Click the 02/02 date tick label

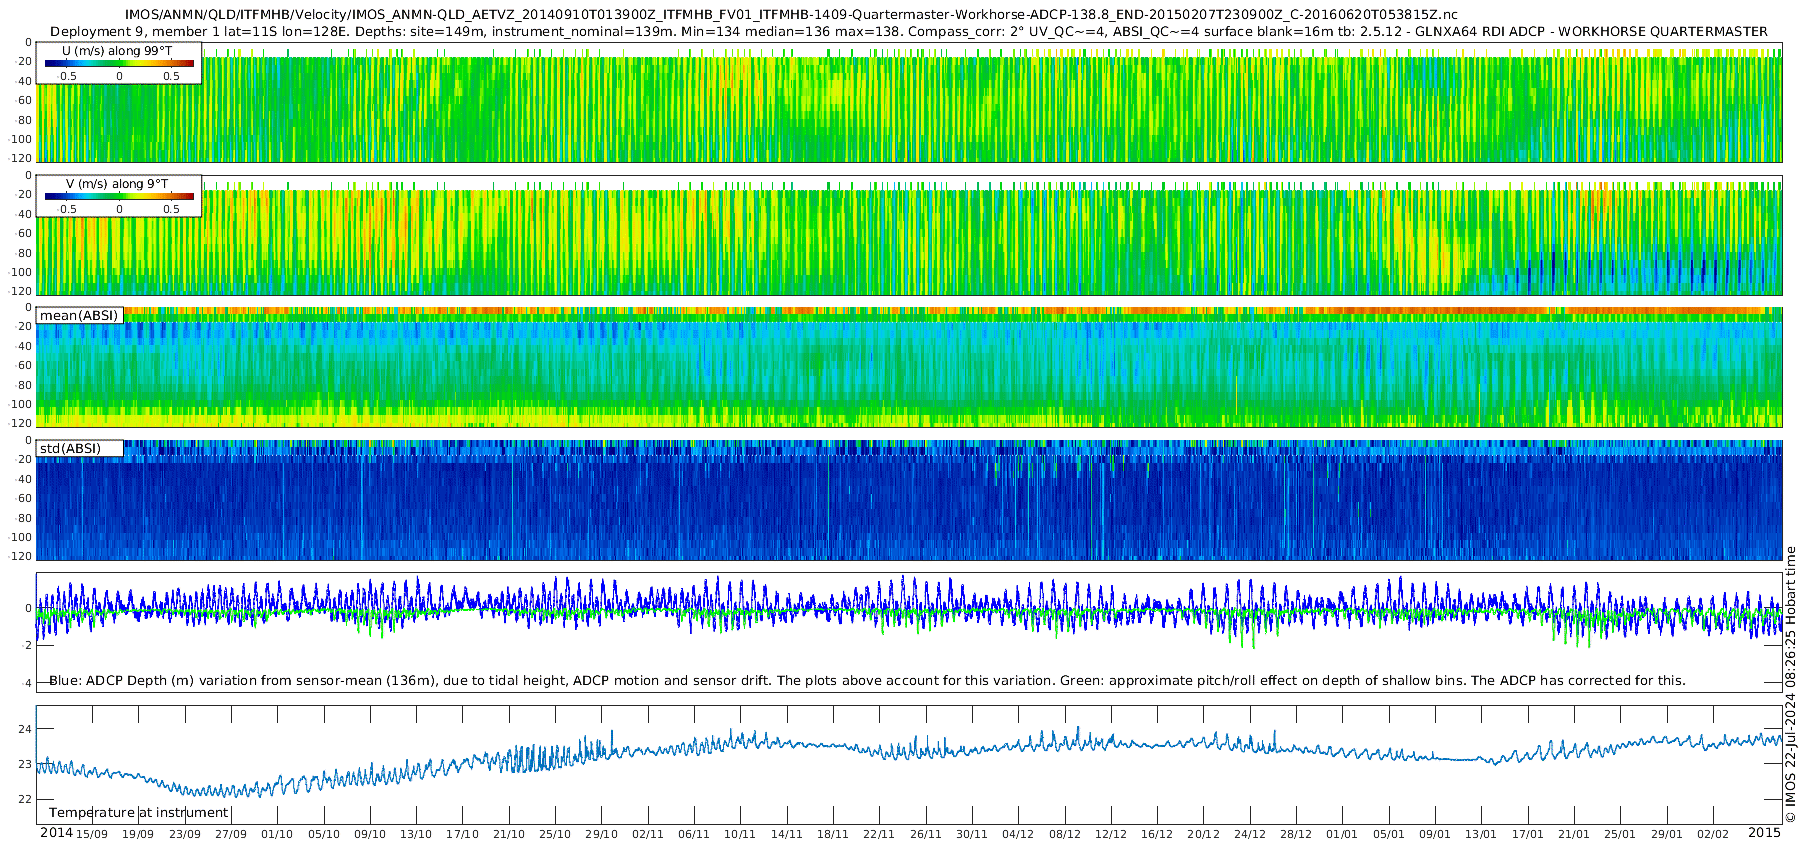click(x=1713, y=834)
